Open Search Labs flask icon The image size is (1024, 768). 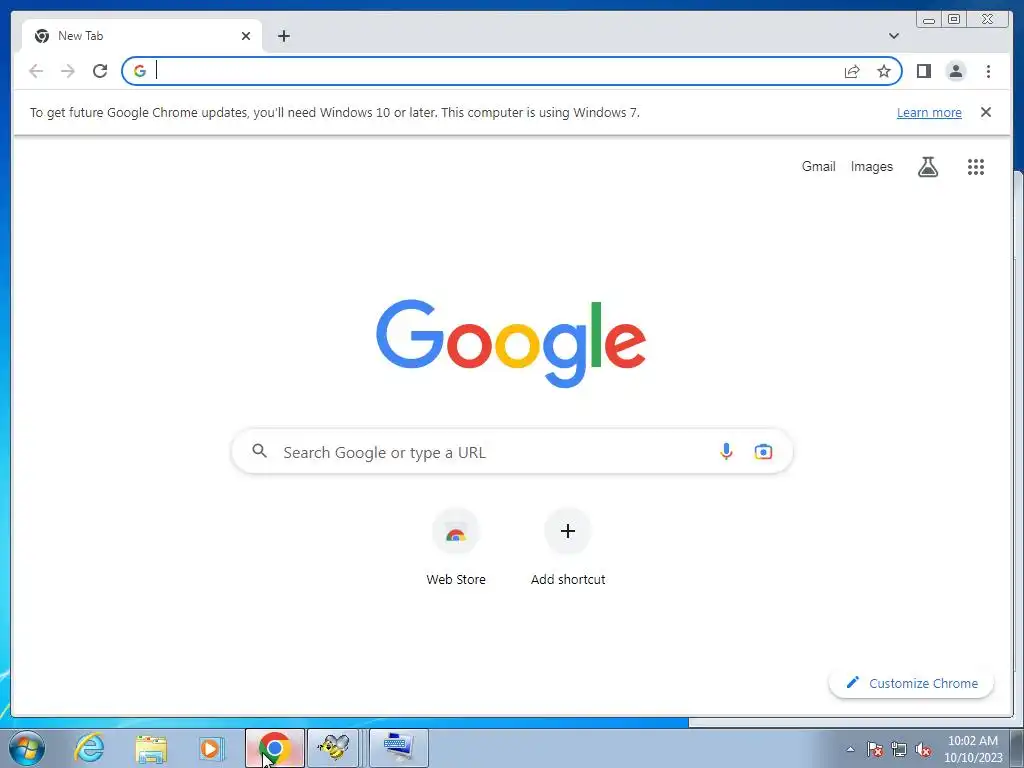pyautogui.click(x=928, y=167)
